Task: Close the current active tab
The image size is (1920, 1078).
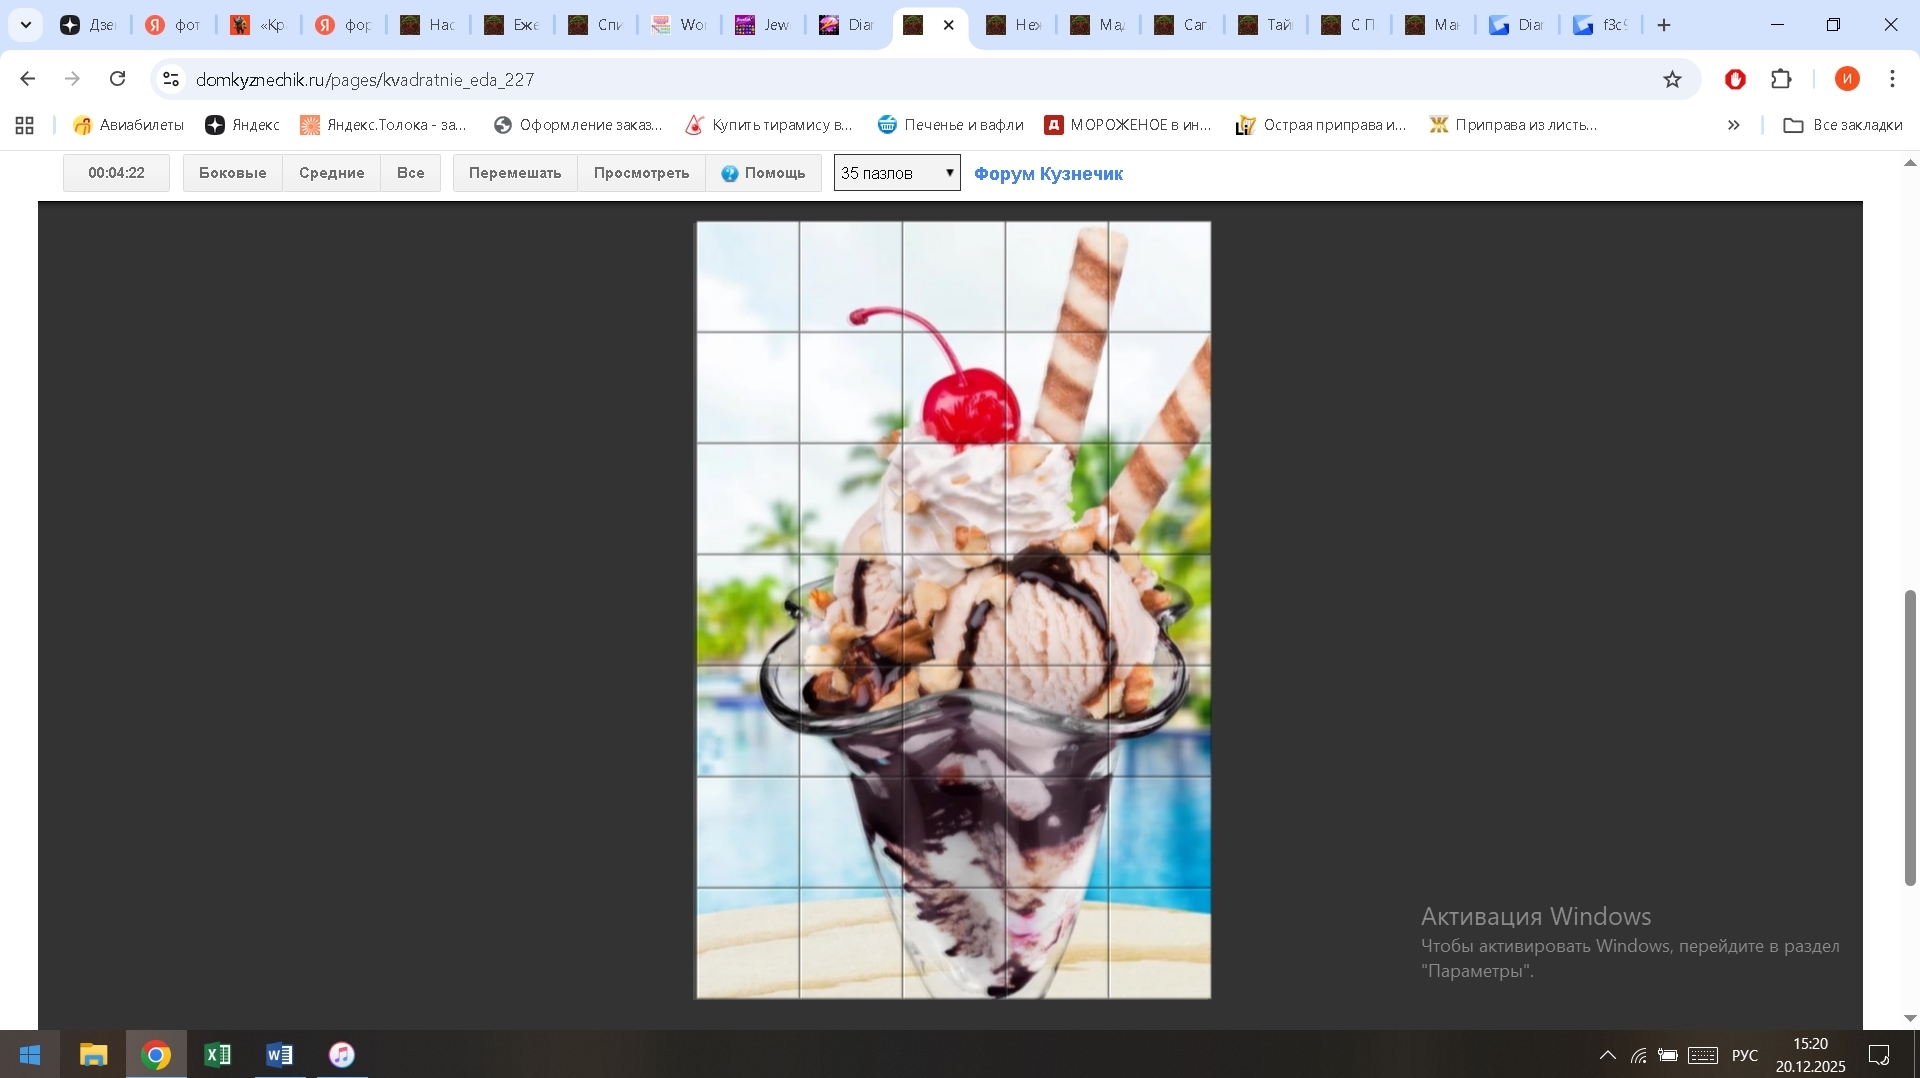Action: (x=949, y=25)
